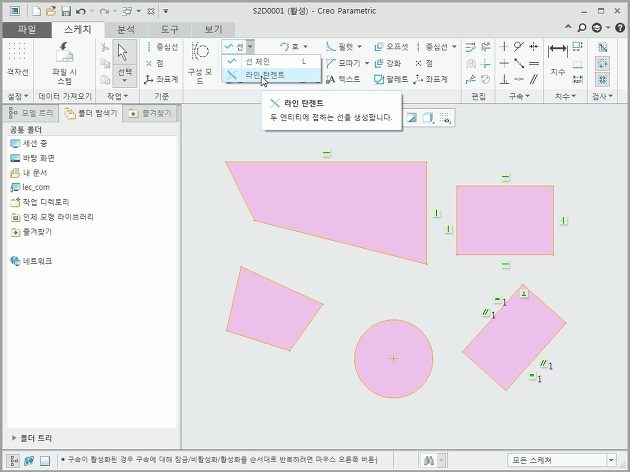Switch to the 분석 tab

pyautogui.click(x=126, y=30)
